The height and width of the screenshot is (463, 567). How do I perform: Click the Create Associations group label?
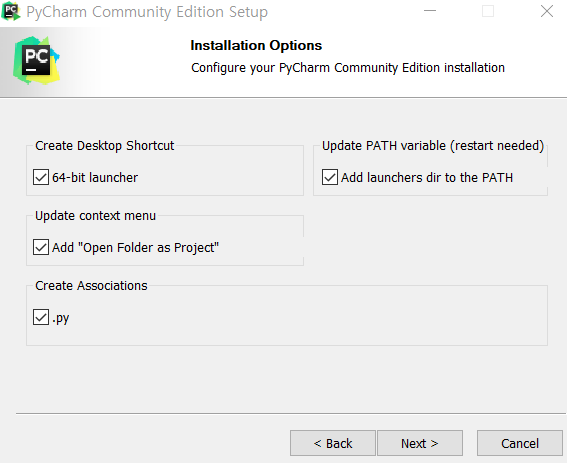coord(91,286)
